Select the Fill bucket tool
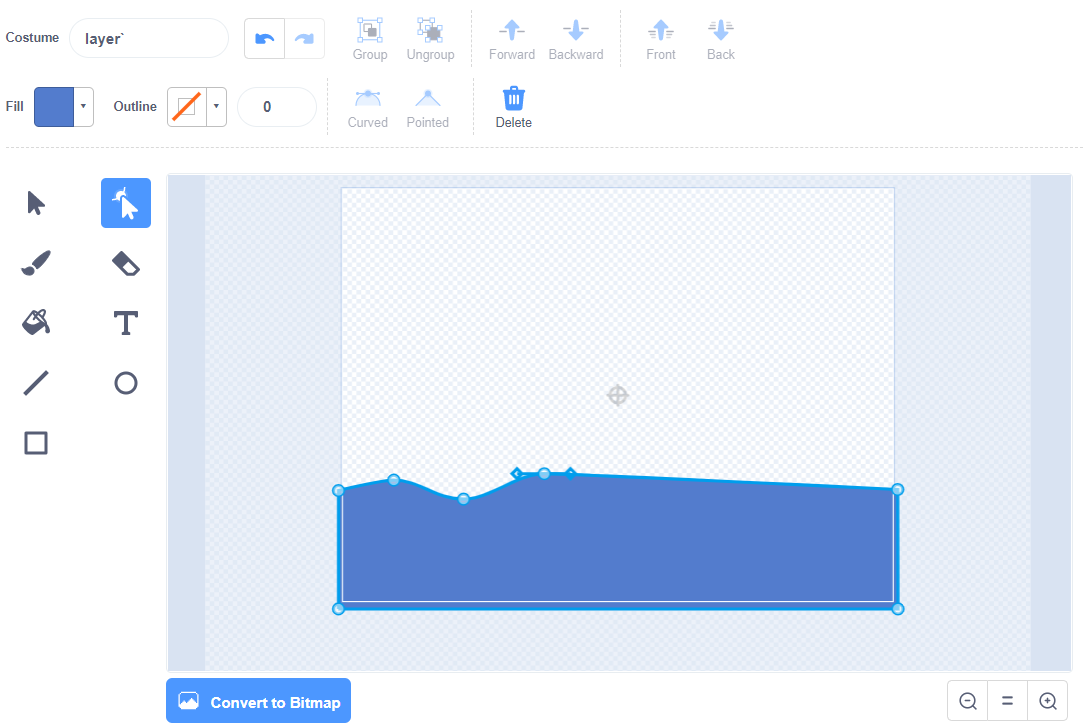The image size is (1086, 726). (x=36, y=323)
